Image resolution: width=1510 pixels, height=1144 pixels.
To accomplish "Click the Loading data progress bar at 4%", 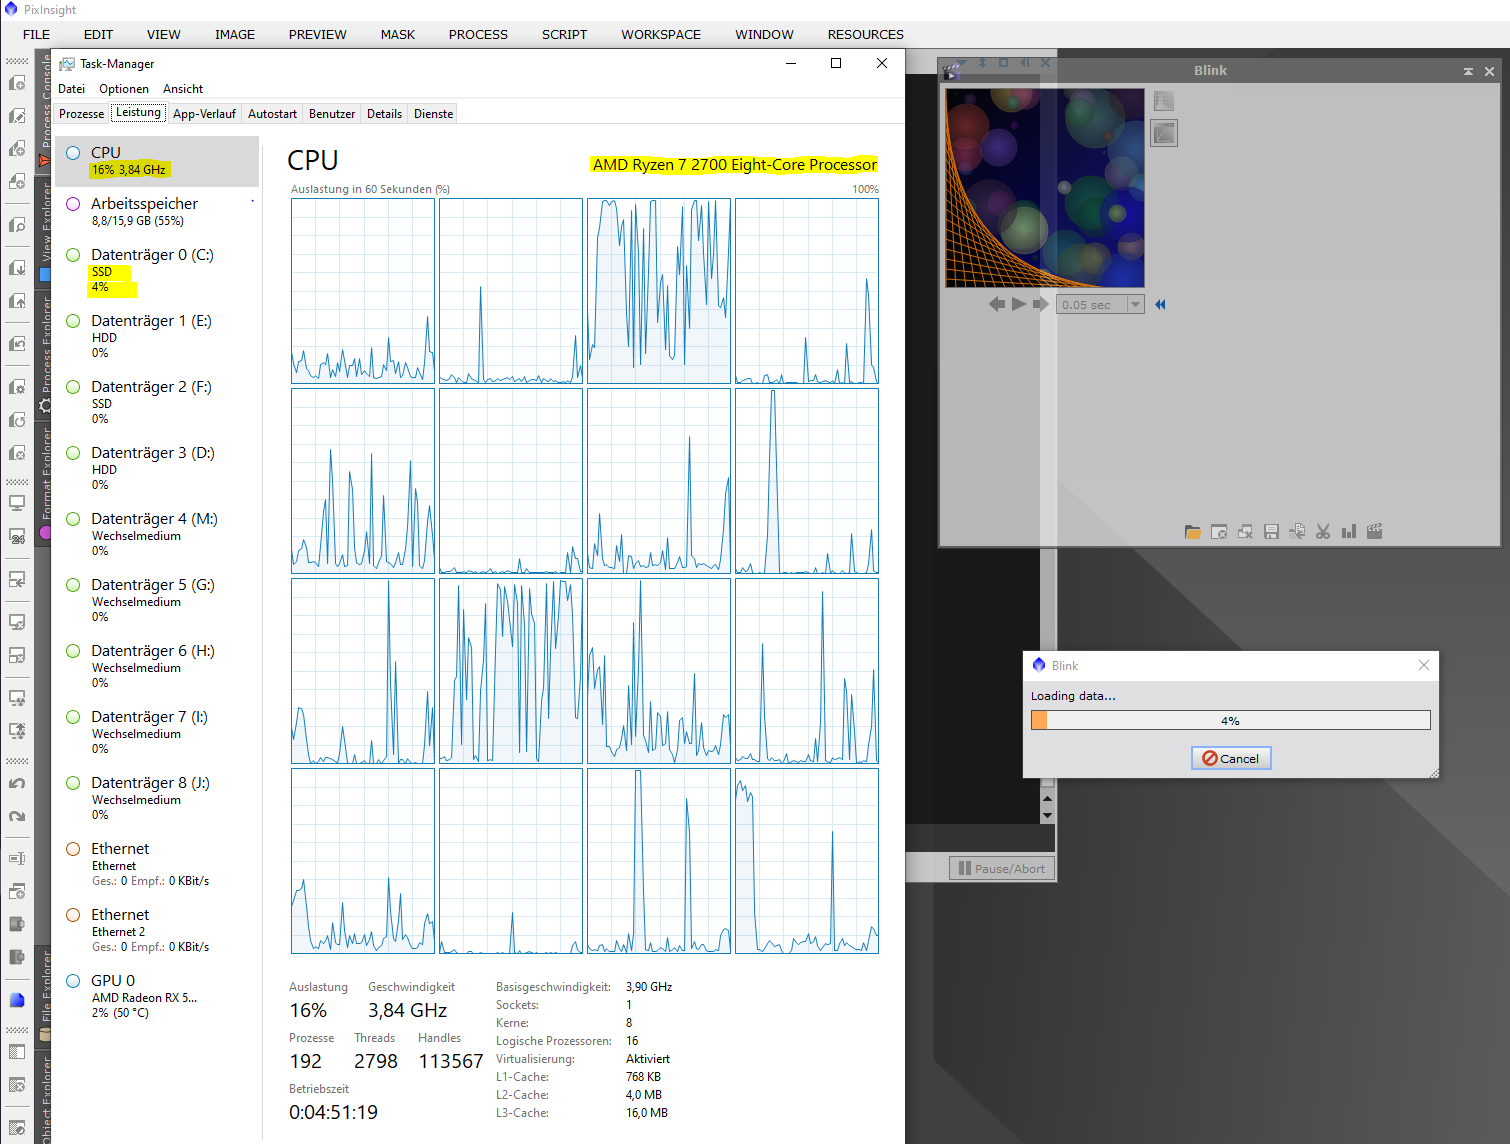I will (1230, 720).
